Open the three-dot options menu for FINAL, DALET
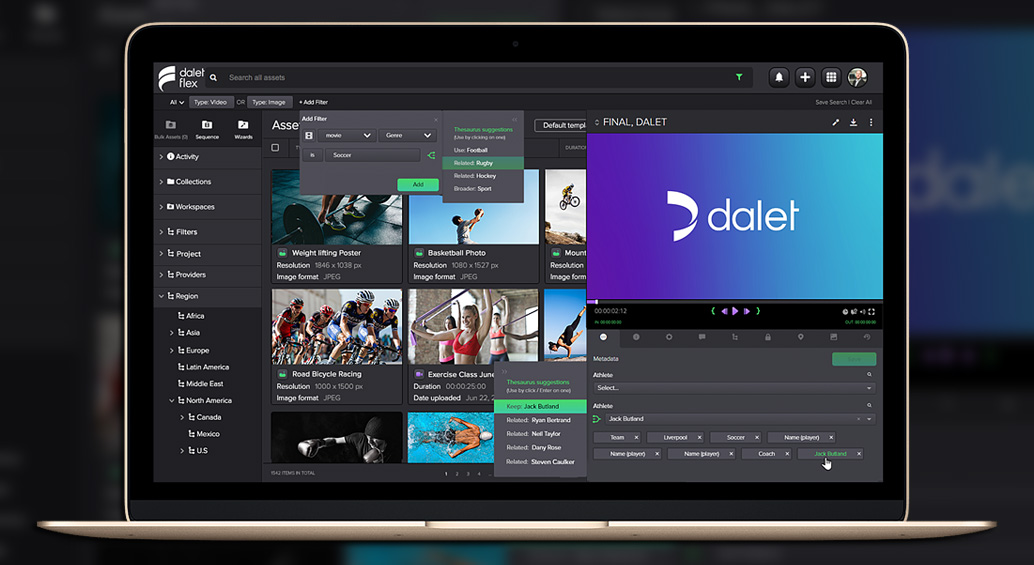The width and height of the screenshot is (1034, 565). click(871, 123)
